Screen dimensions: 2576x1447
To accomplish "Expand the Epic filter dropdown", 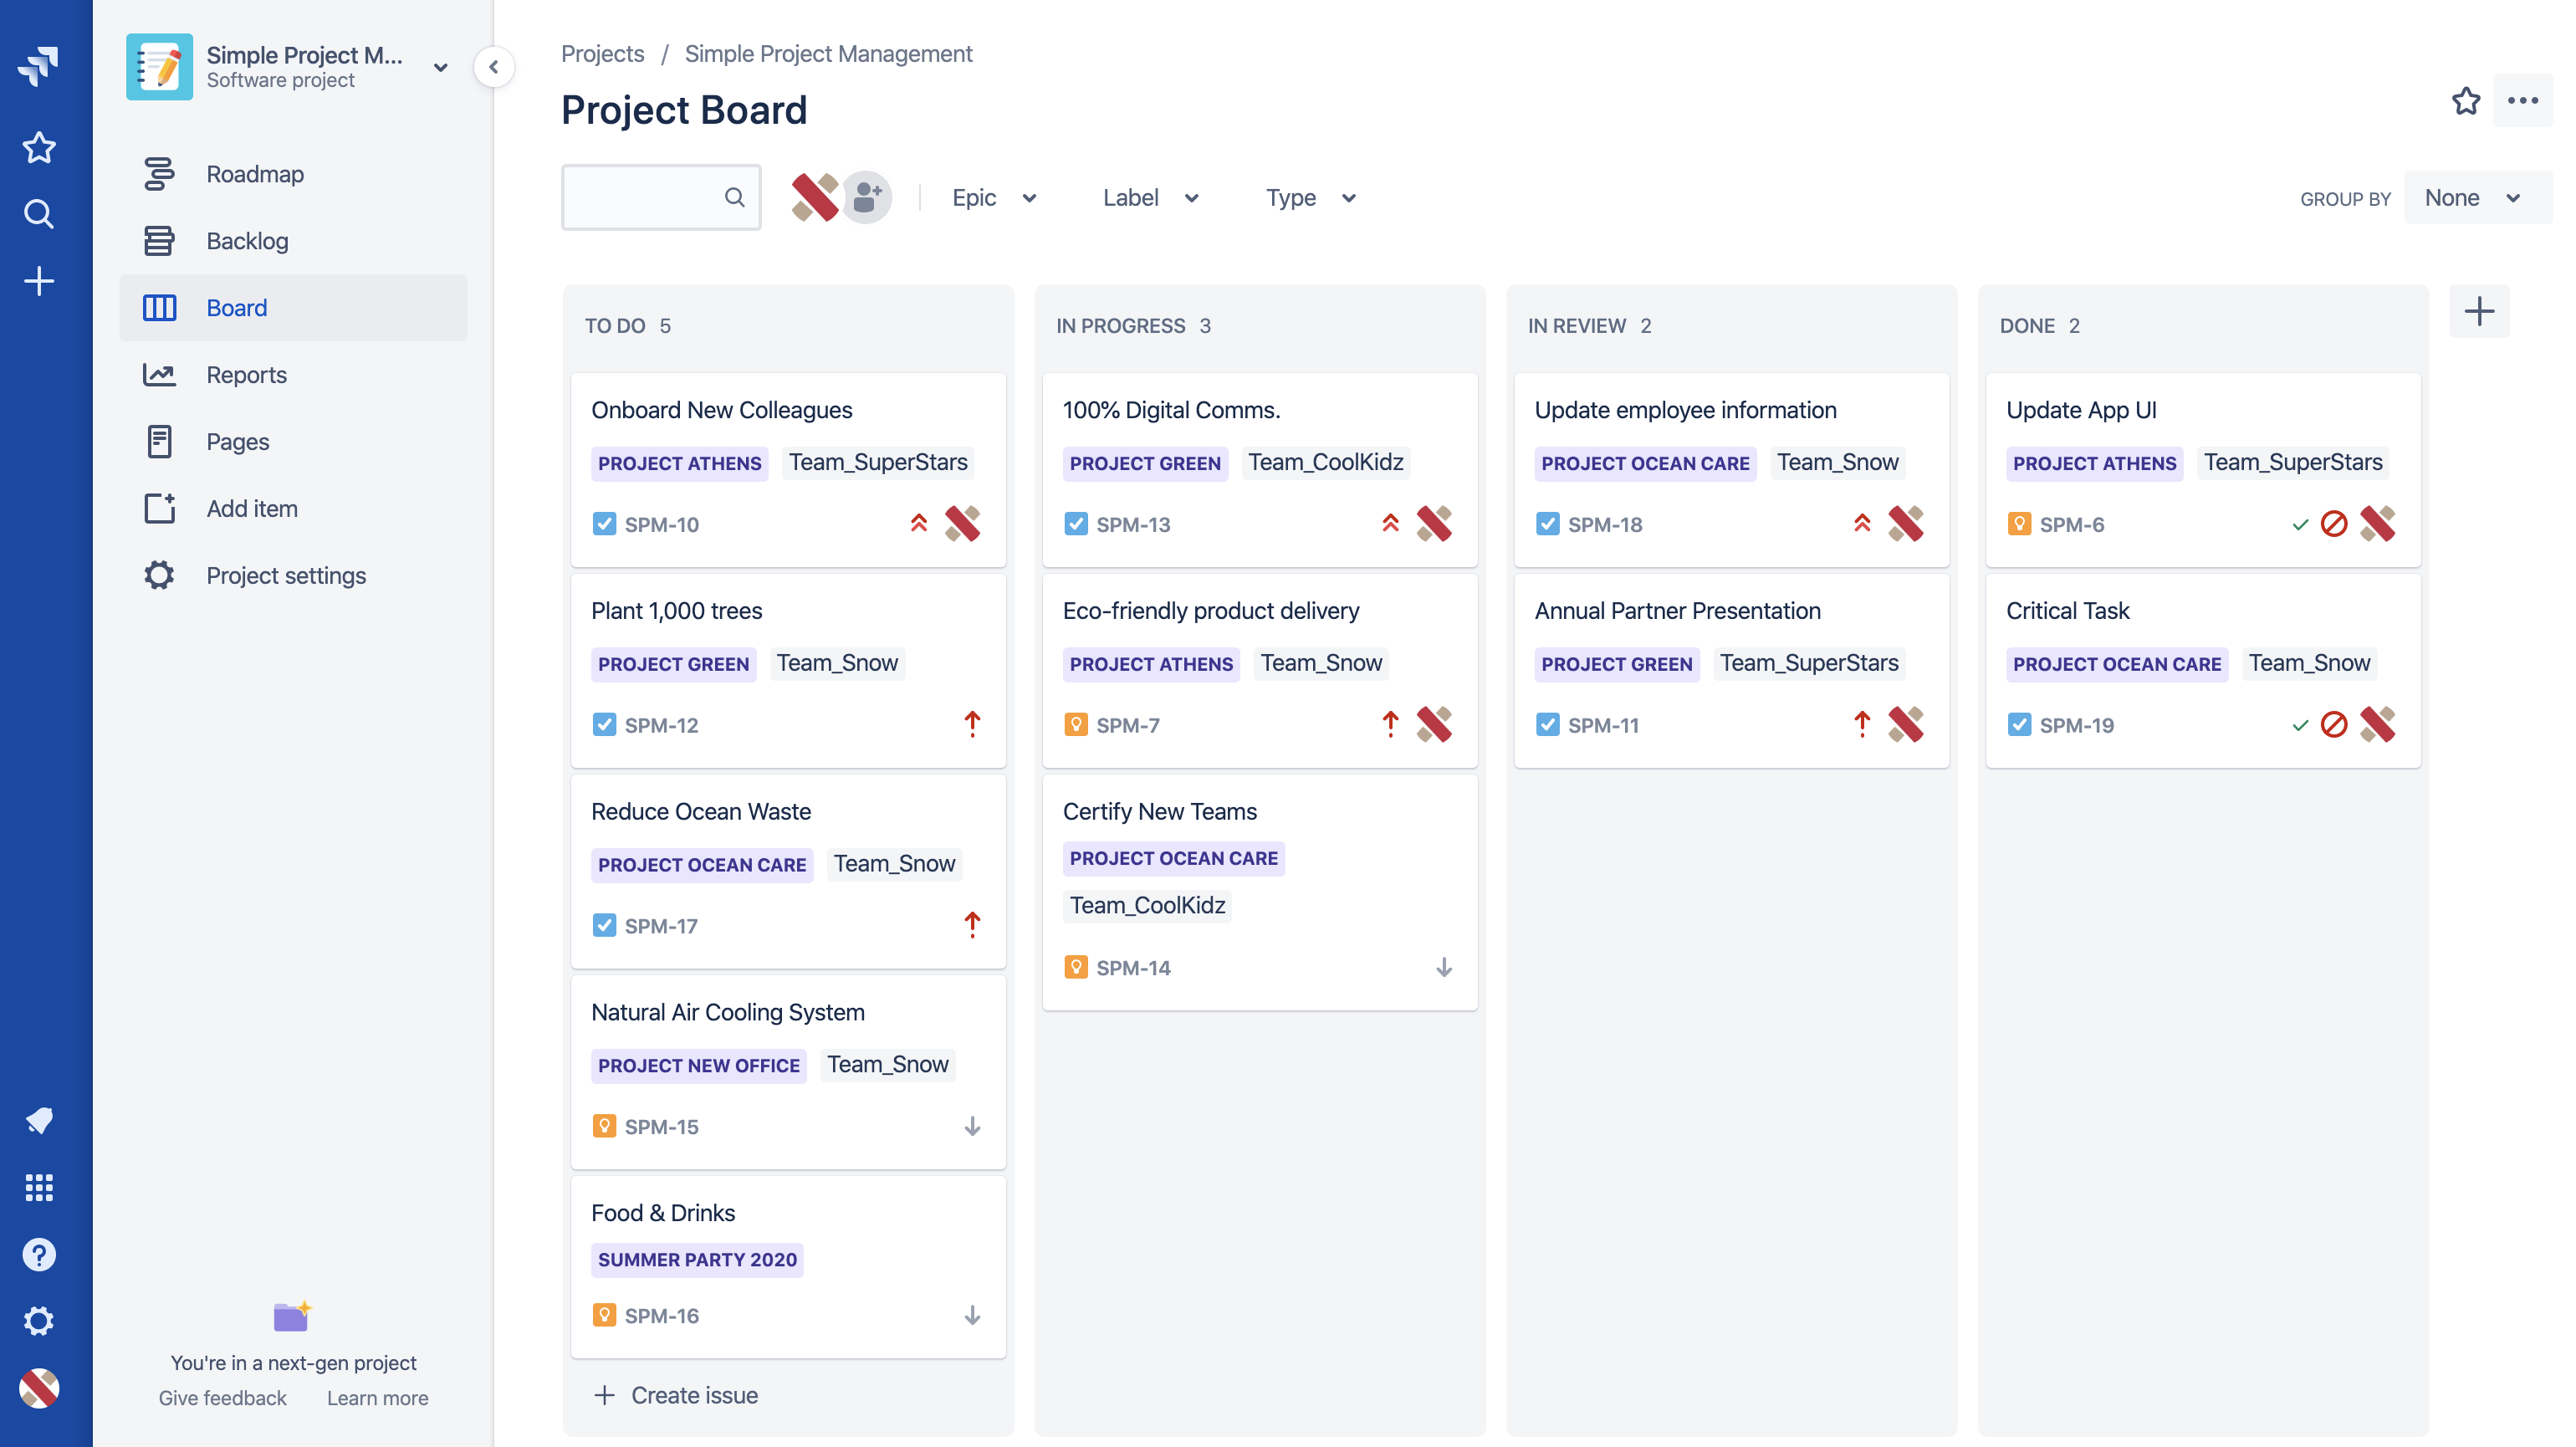I will pos(994,198).
